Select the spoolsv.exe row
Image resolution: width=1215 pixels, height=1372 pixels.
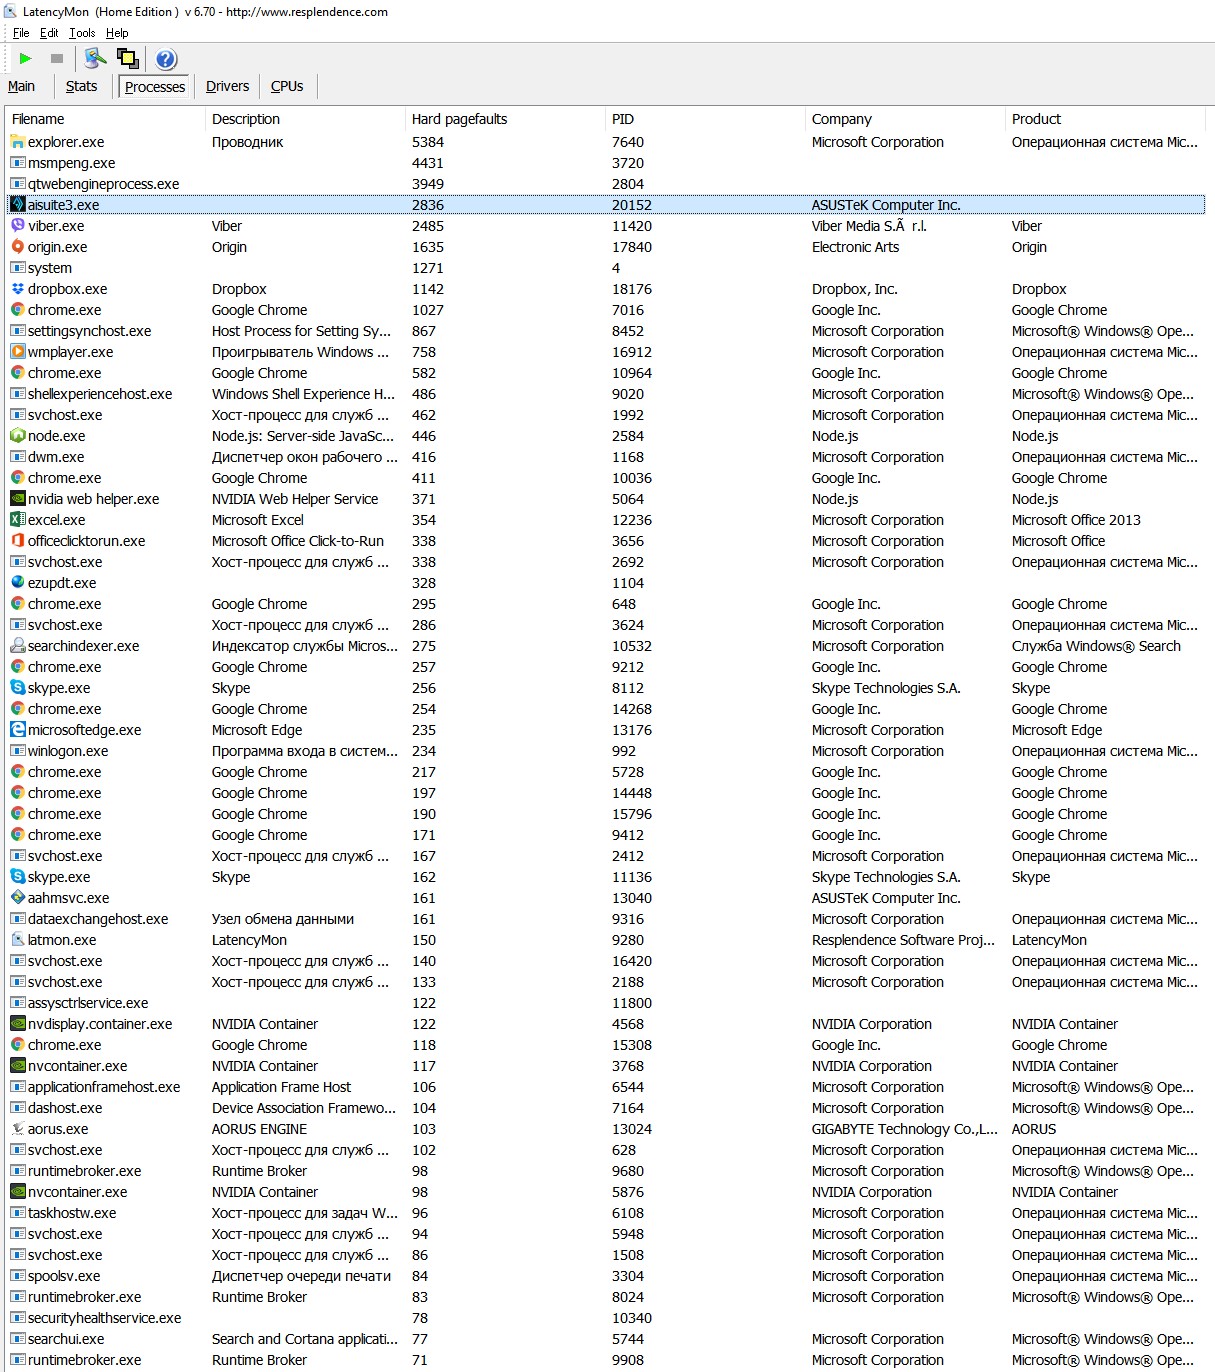click(x=606, y=1276)
